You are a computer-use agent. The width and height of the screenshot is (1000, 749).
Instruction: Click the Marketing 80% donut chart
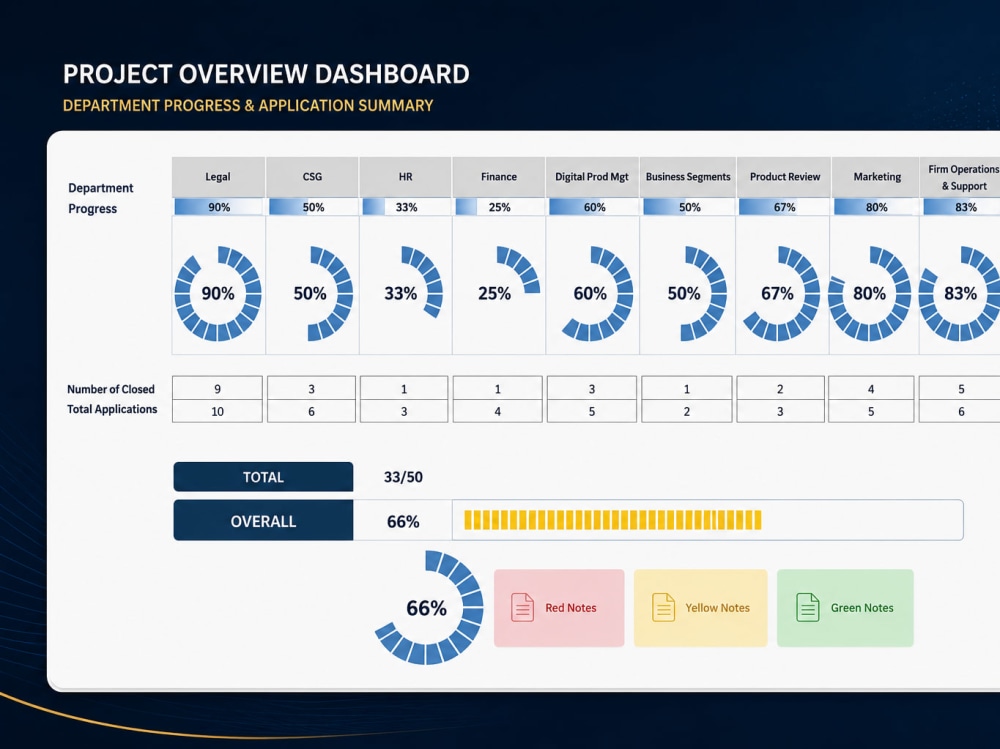coord(870,293)
